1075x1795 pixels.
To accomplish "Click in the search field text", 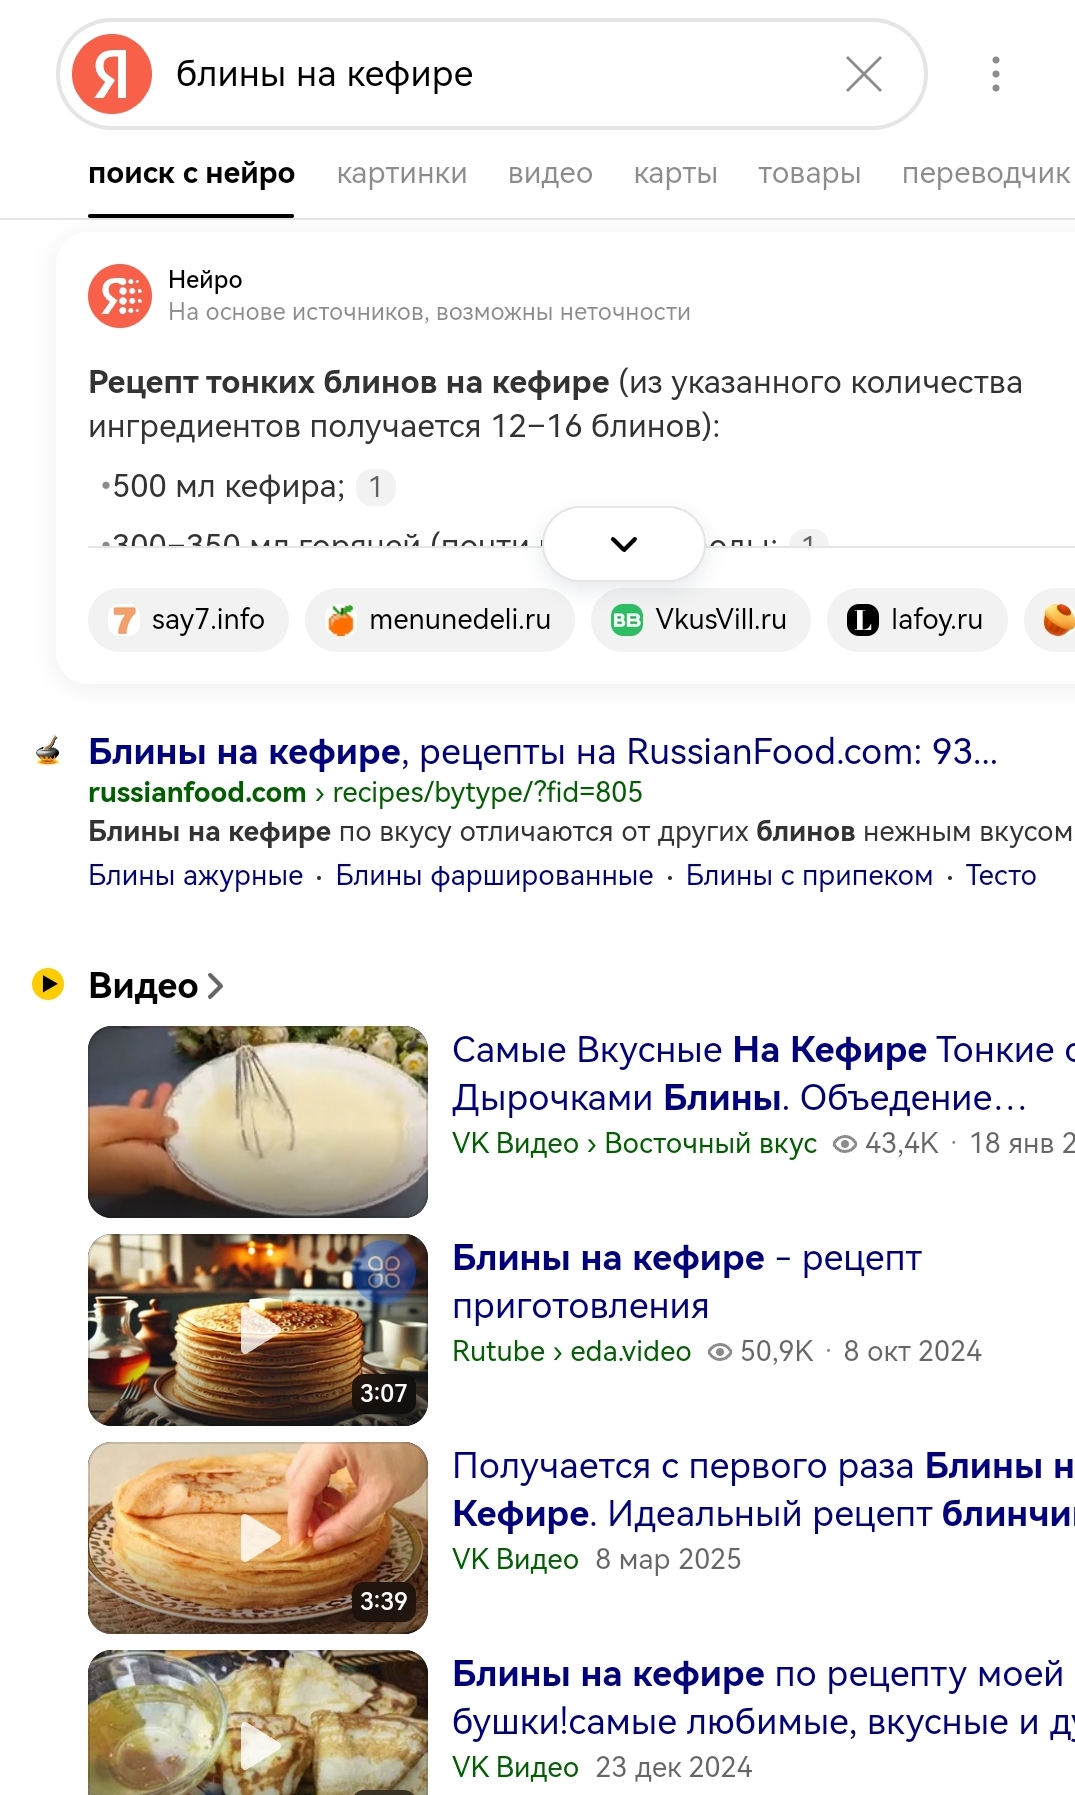I will [x=324, y=74].
